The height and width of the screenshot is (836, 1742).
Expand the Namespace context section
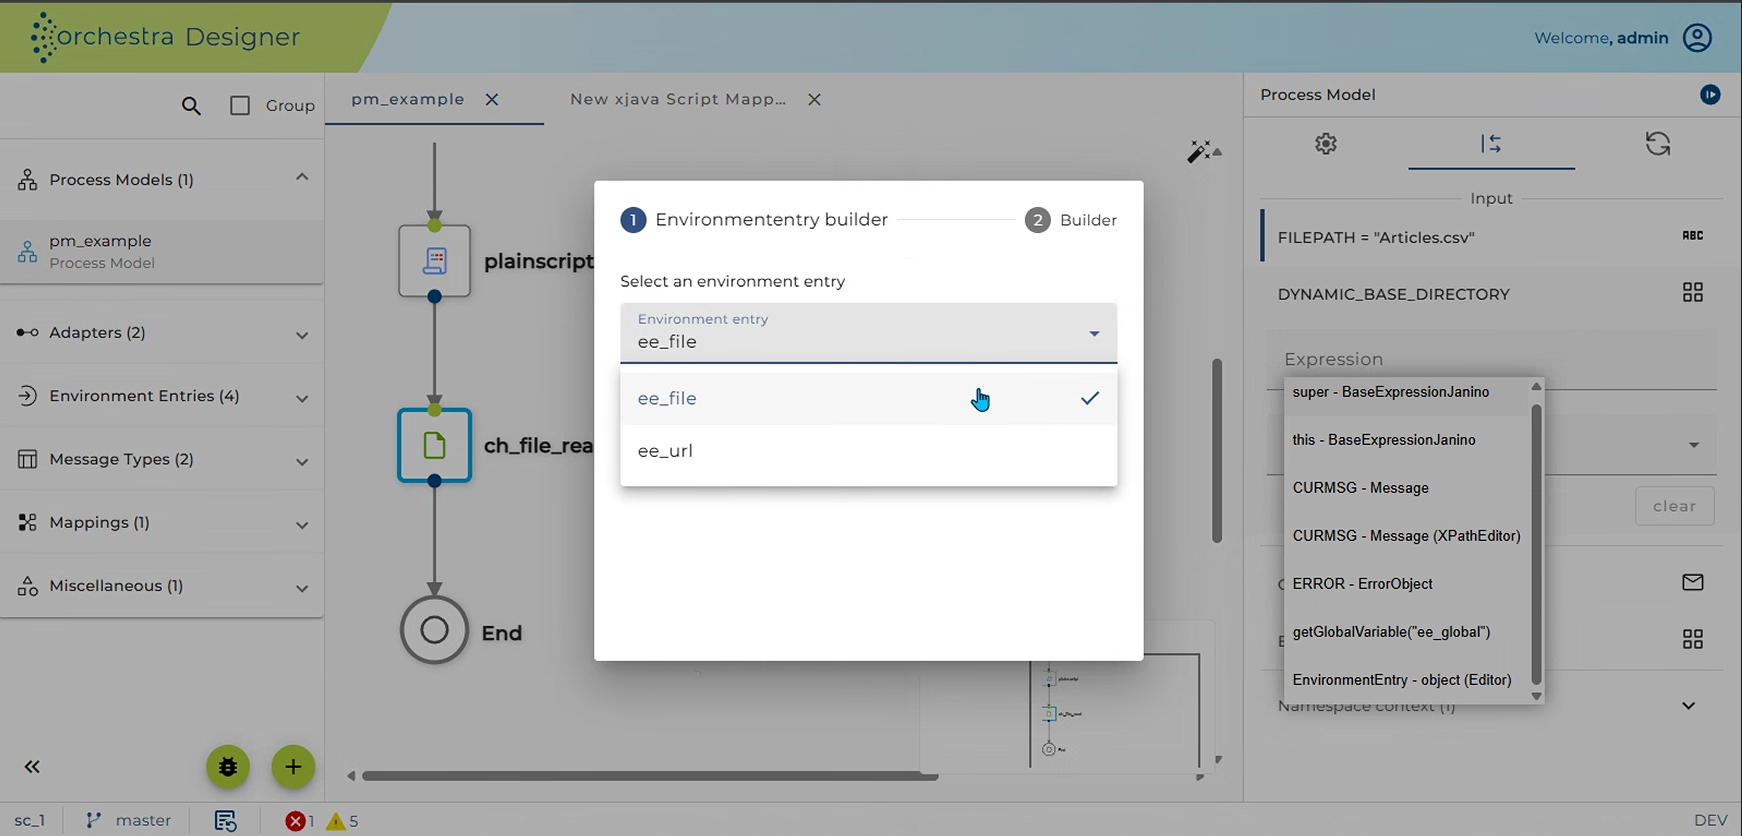pos(1689,706)
